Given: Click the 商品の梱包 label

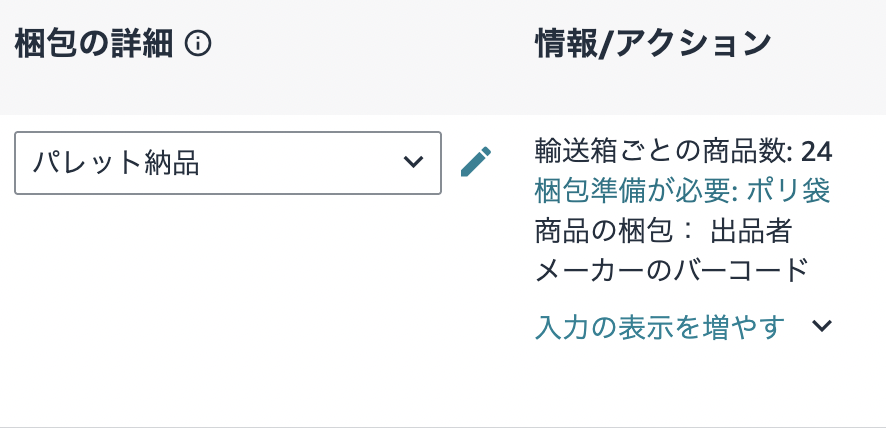Looking at the screenshot, I should (x=609, y=230).
